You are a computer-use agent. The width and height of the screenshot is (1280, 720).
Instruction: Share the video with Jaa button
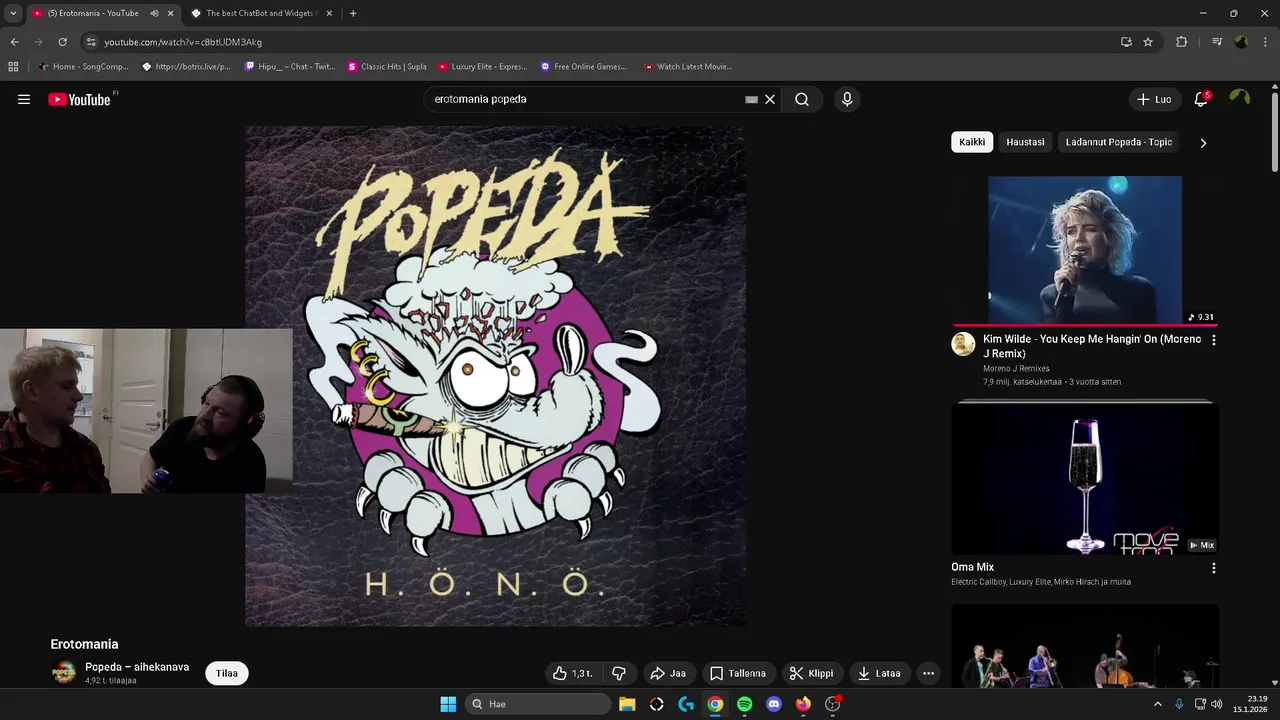click(x=668, y=673)
